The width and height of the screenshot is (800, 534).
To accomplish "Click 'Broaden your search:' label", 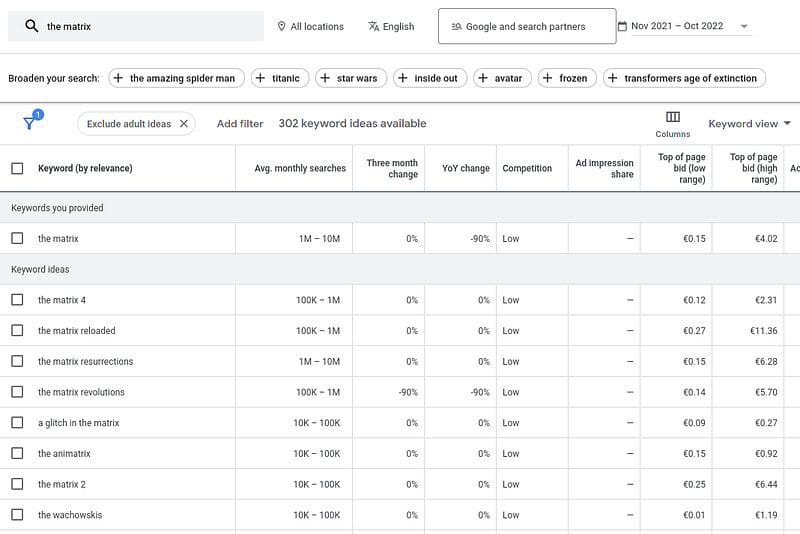I will coord(54,78).
